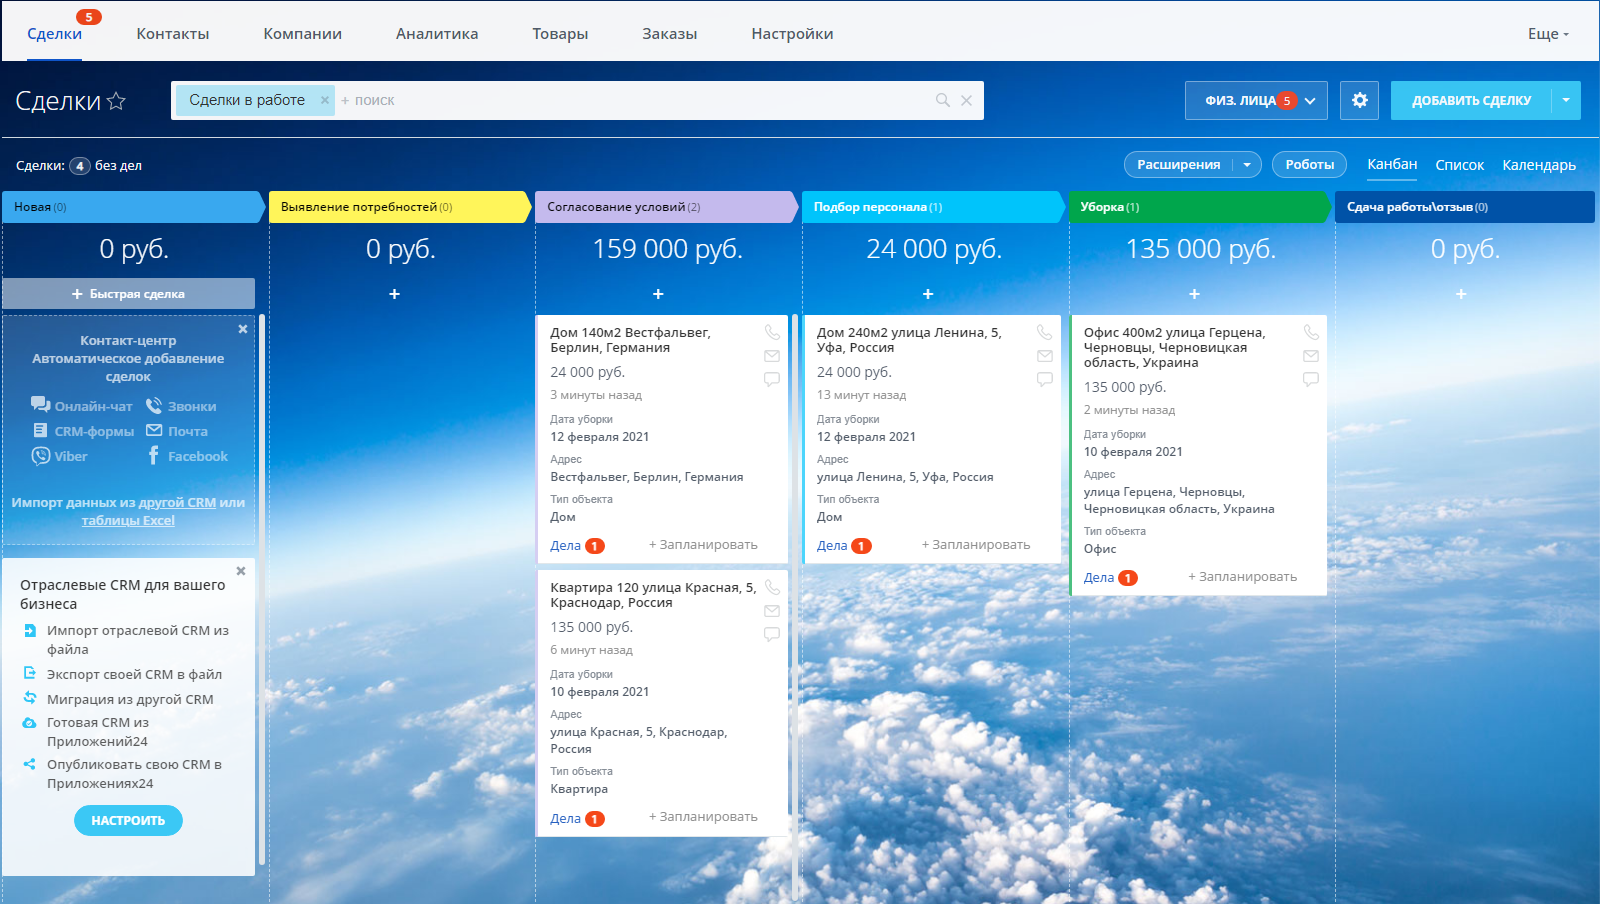Click Viber icon in Контакт-центр panel
Image resolution: width=1600 pixels, height=904 pixels.
[x=41, y=456]
